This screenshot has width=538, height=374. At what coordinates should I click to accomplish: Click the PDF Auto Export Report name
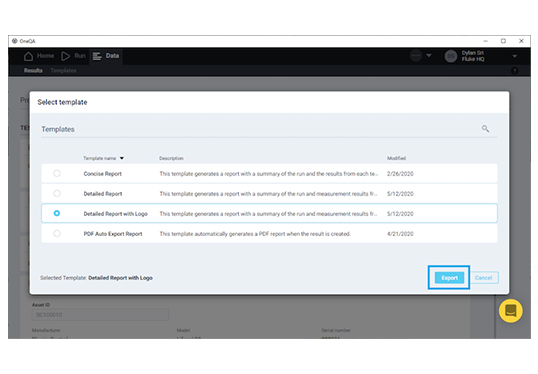(113, 234)
